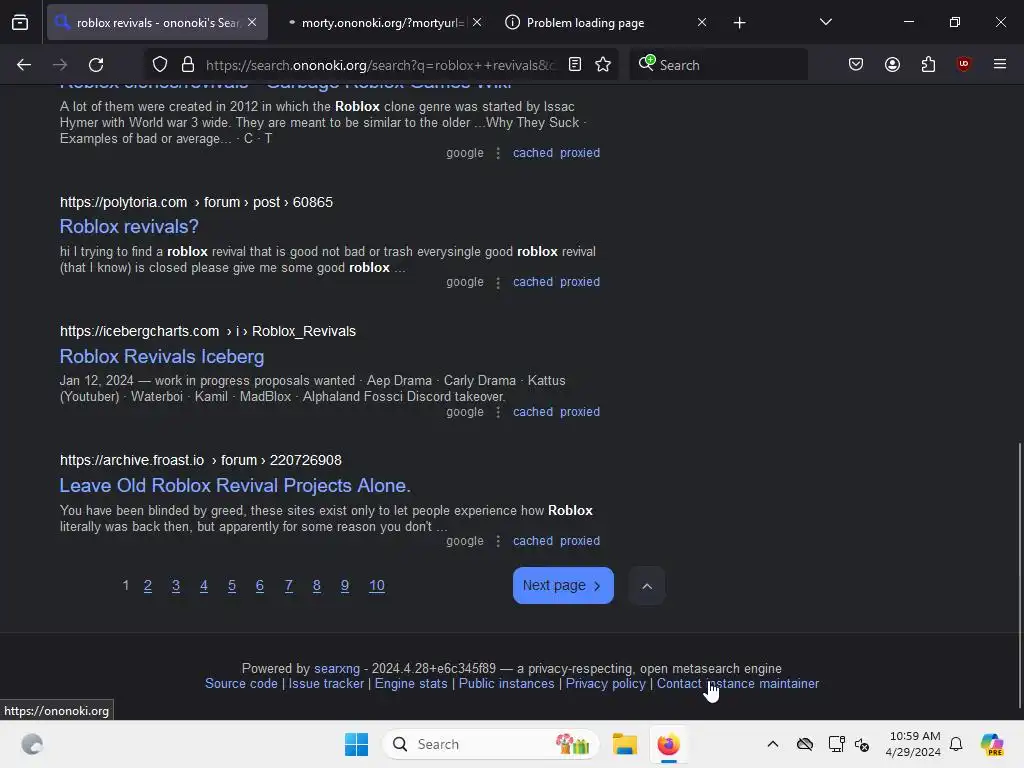
Task: View site security padlock info
Action: coord(188,65)
